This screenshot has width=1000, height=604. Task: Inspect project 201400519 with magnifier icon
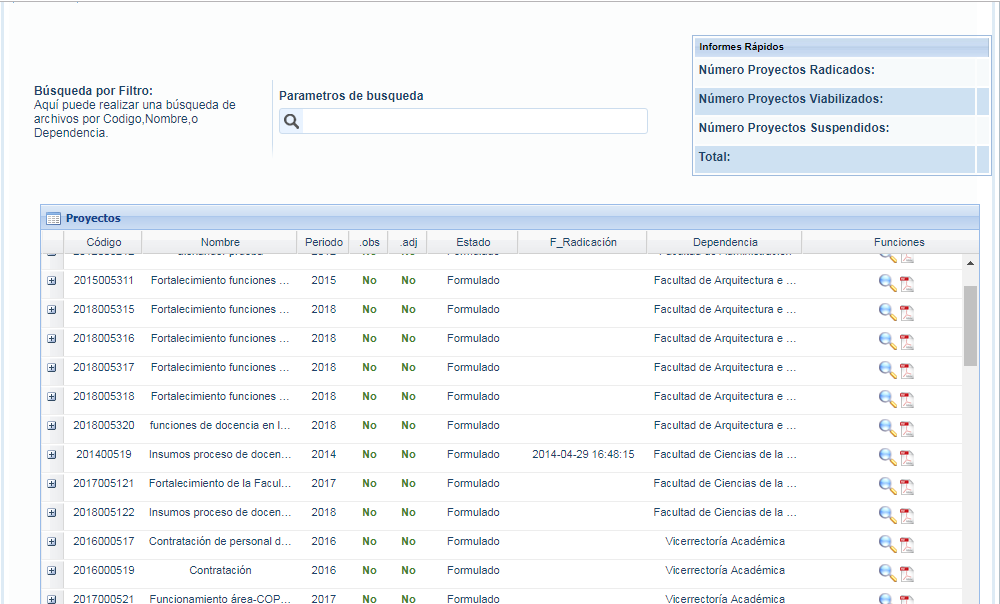pyautogui.click(x=886, y=456)
